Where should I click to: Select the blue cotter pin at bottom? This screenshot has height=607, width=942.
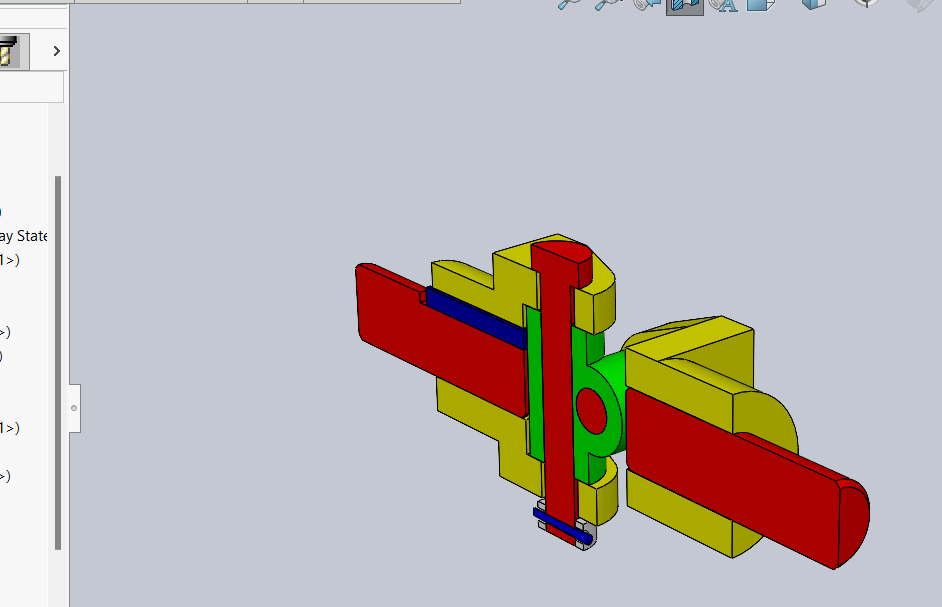click(562, 526)
